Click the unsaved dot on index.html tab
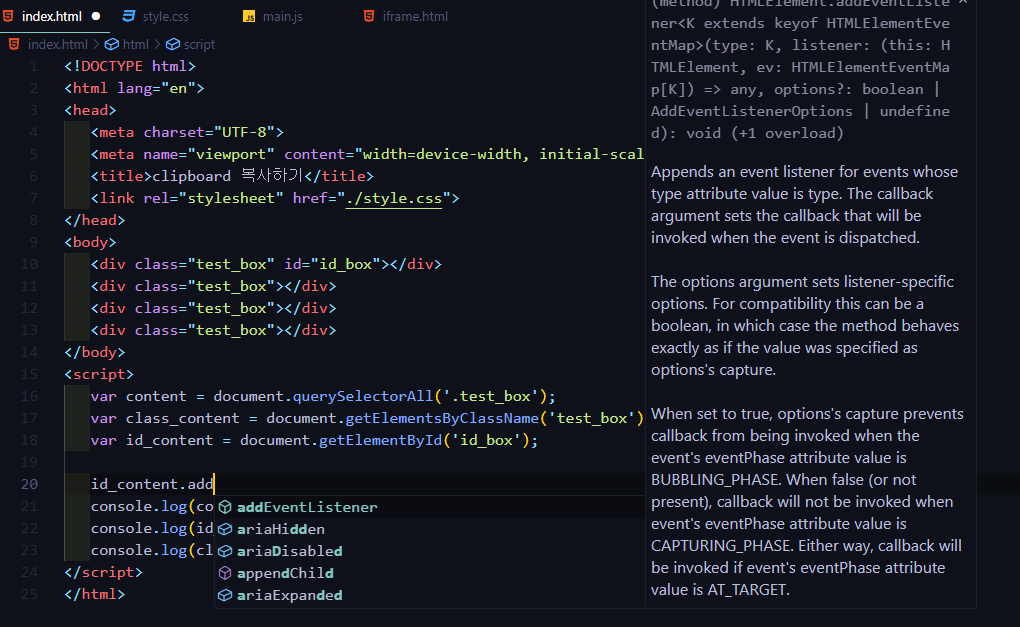This screenshot has height=627, width=1020. pos(96,16)
